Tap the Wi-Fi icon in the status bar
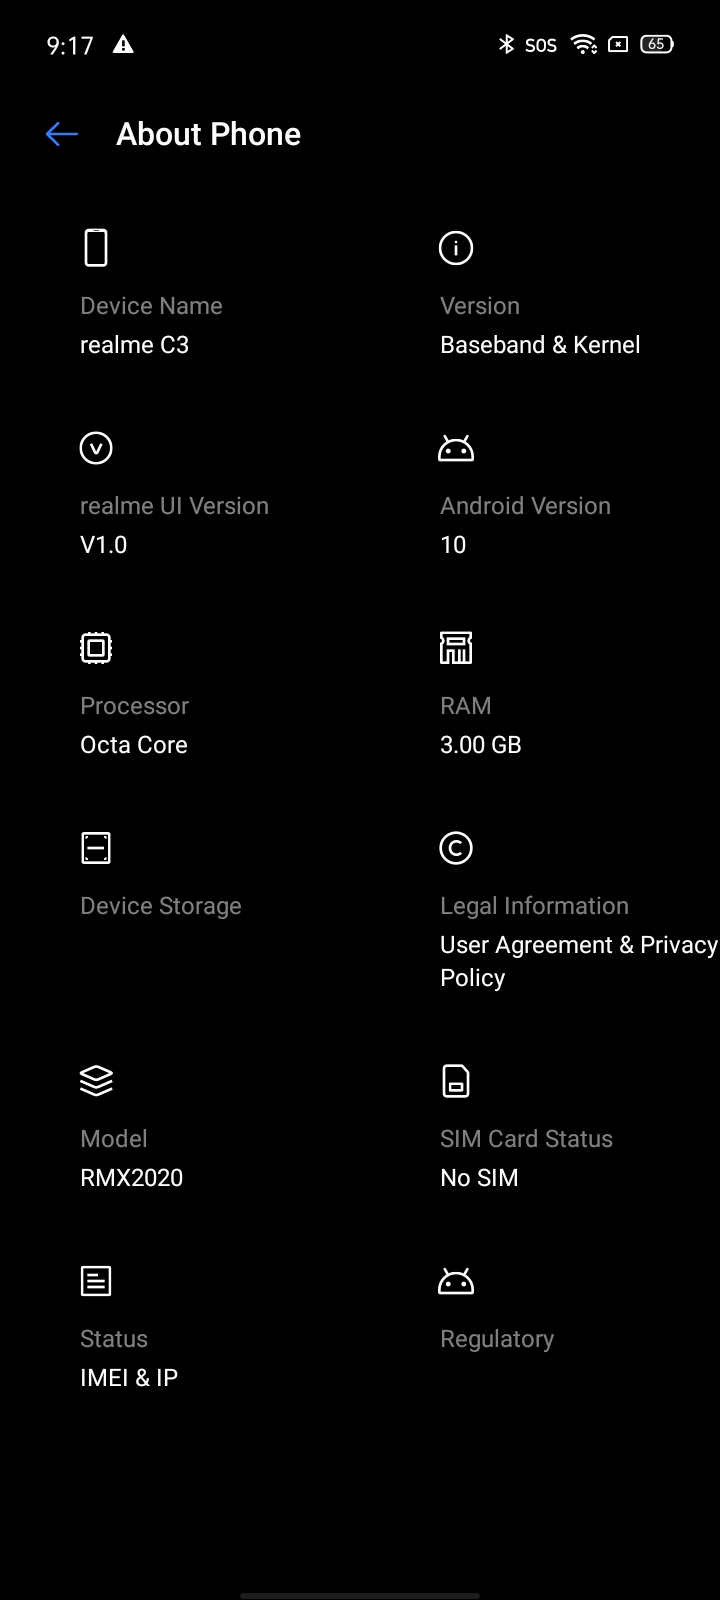This screenshot has width=720, height=1600. [584, 44]
